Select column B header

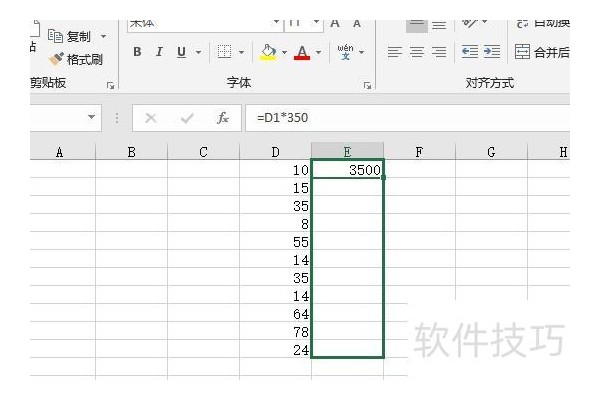pyautogui.click(x=131, y=152)
